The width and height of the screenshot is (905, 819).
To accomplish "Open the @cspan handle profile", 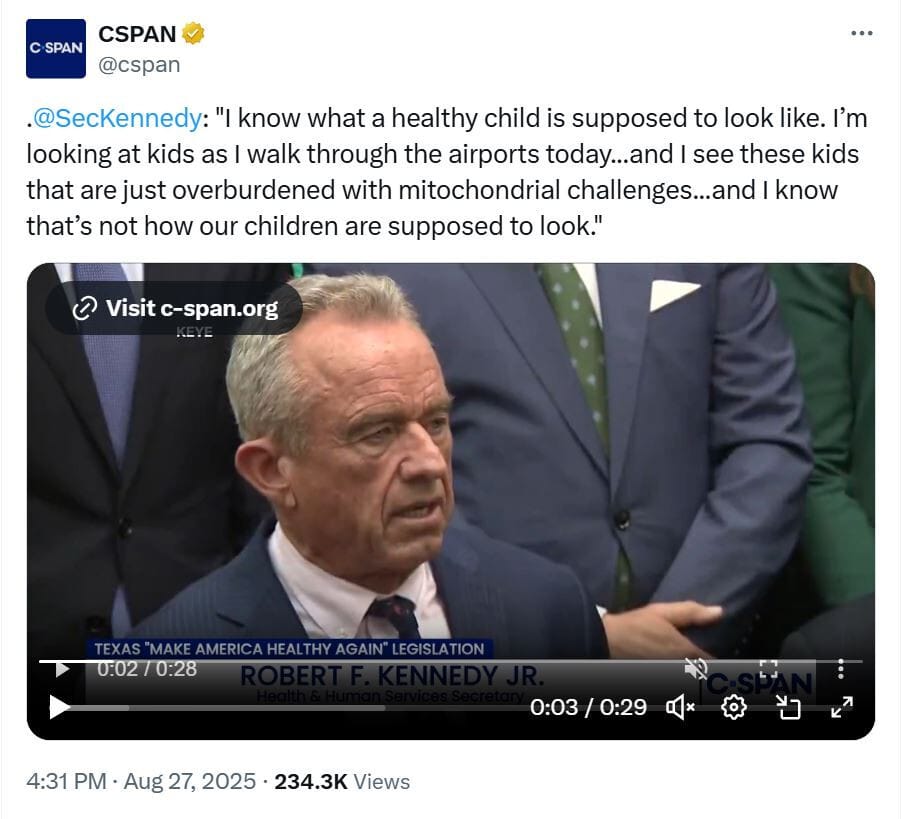I will [139, 65].
